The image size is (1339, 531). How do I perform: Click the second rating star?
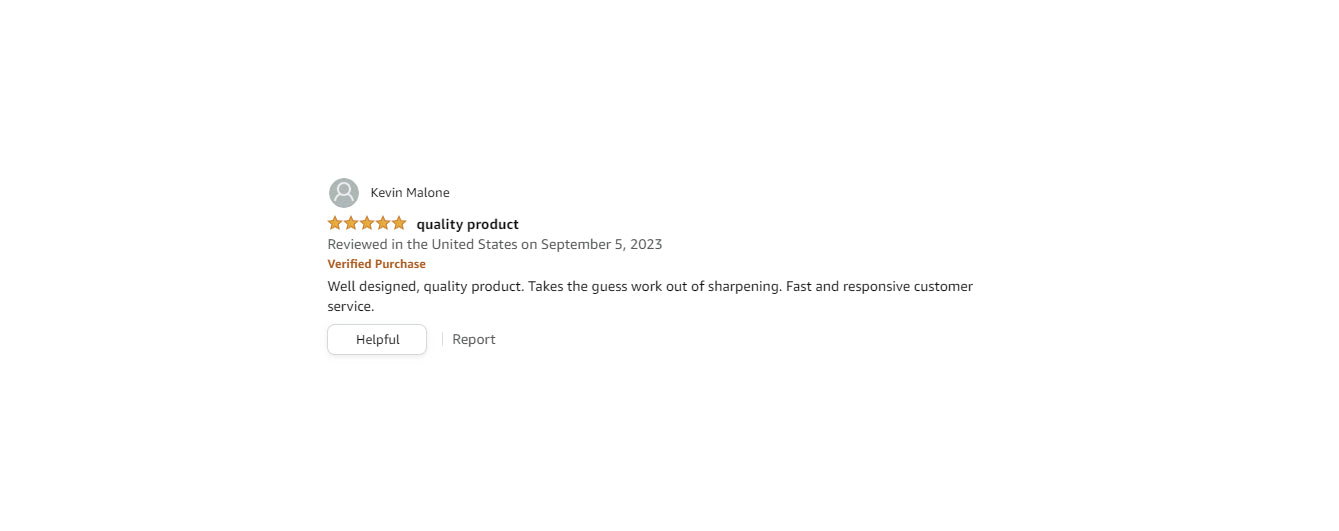click(351, 223)
